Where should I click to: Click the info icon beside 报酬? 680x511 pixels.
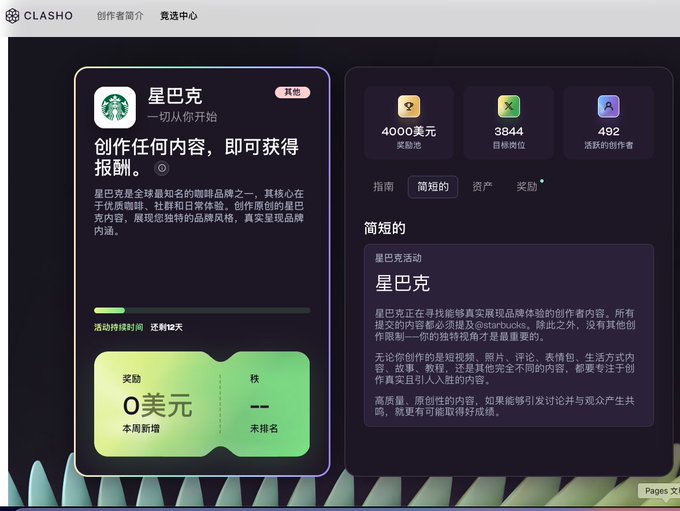[x=162, y=168]
